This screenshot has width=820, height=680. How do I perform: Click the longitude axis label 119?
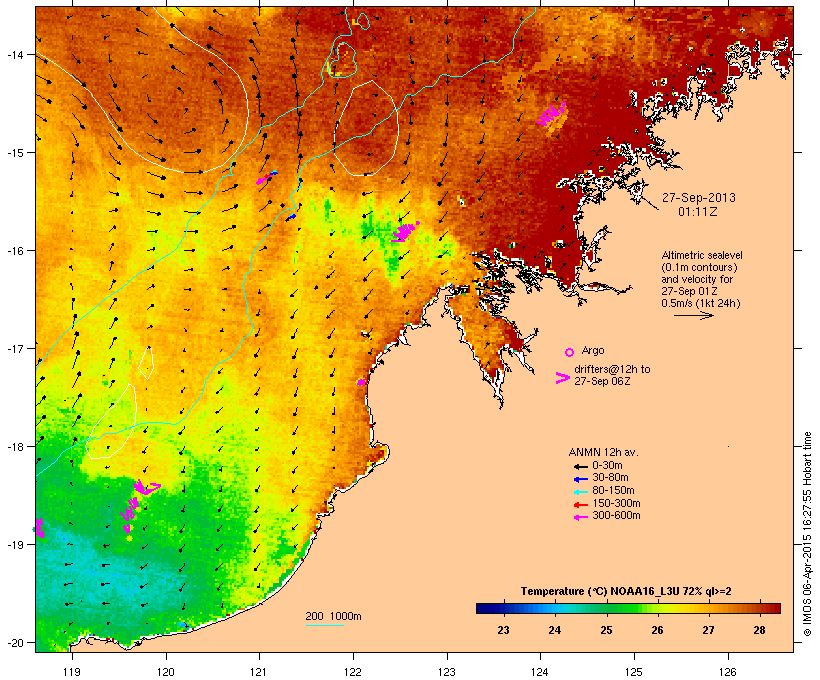pyautogui.click(x=72, y=671)
